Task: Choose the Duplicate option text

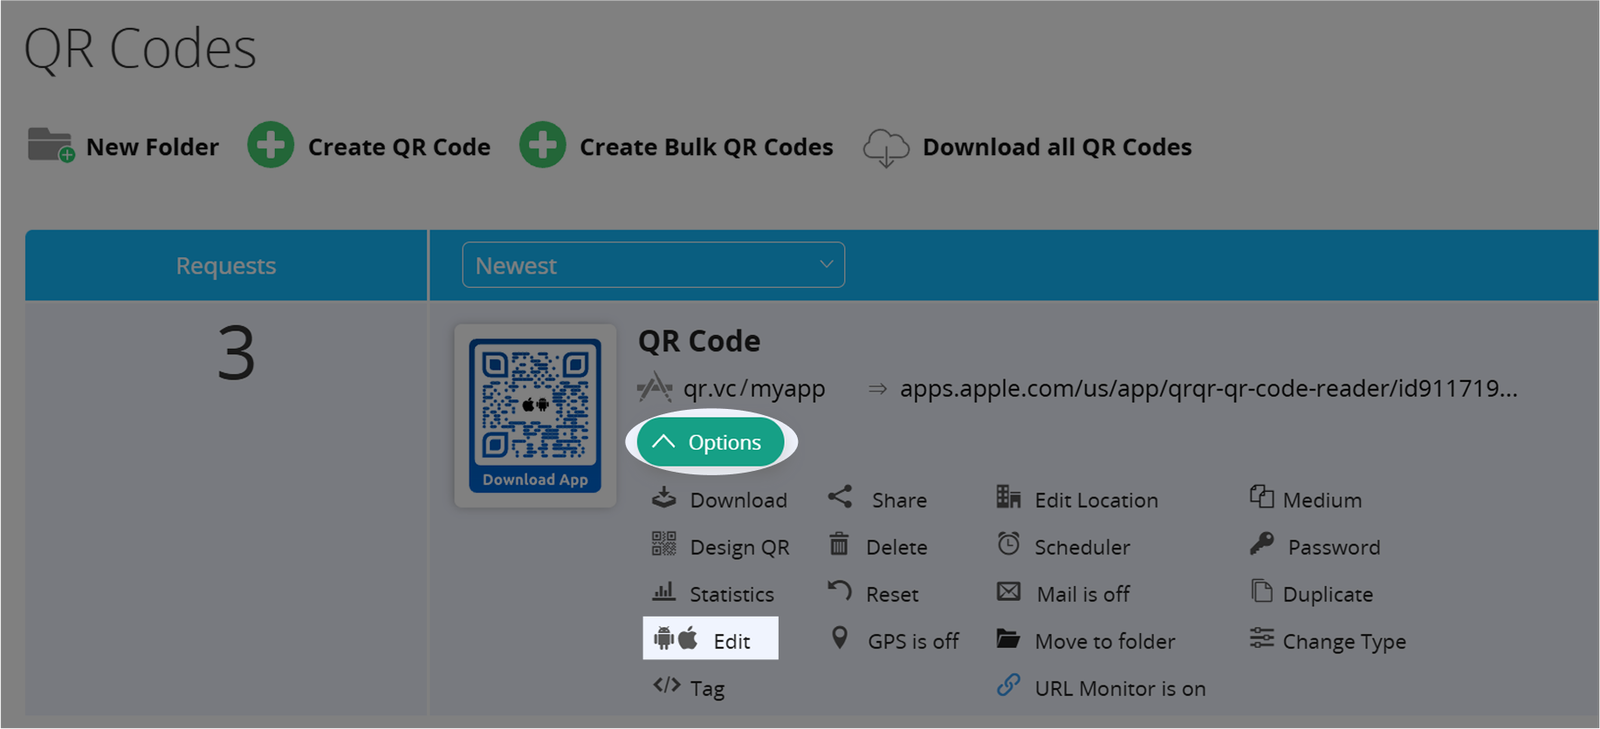Action: coord(1328,594)
